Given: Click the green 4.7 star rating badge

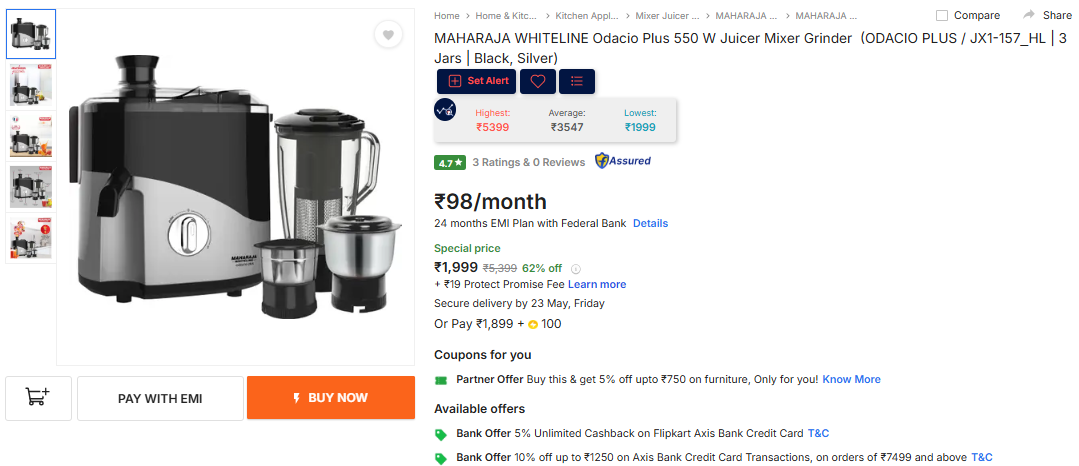Looking at the screenshot, I should coord(450,162).
